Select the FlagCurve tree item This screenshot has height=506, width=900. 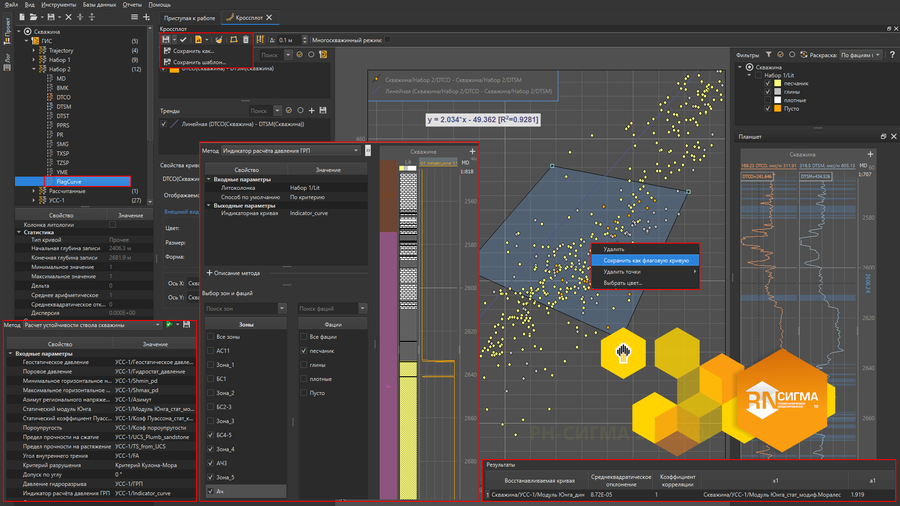69,181
